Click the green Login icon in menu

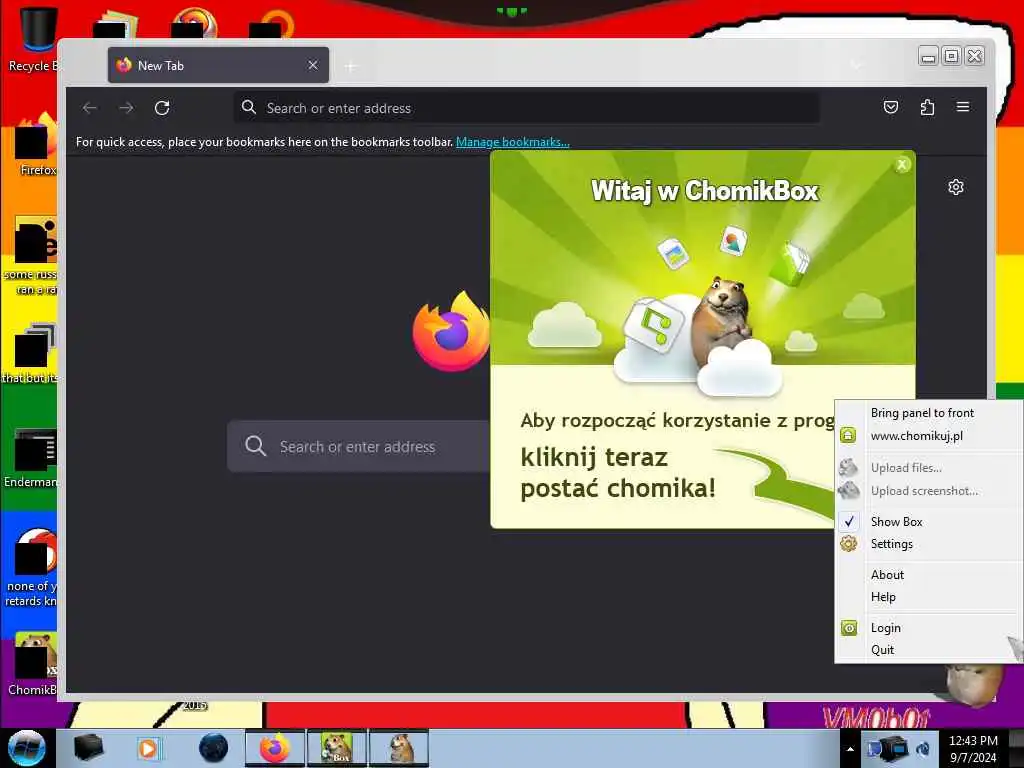pyautogui.click(x=848, y=628)
